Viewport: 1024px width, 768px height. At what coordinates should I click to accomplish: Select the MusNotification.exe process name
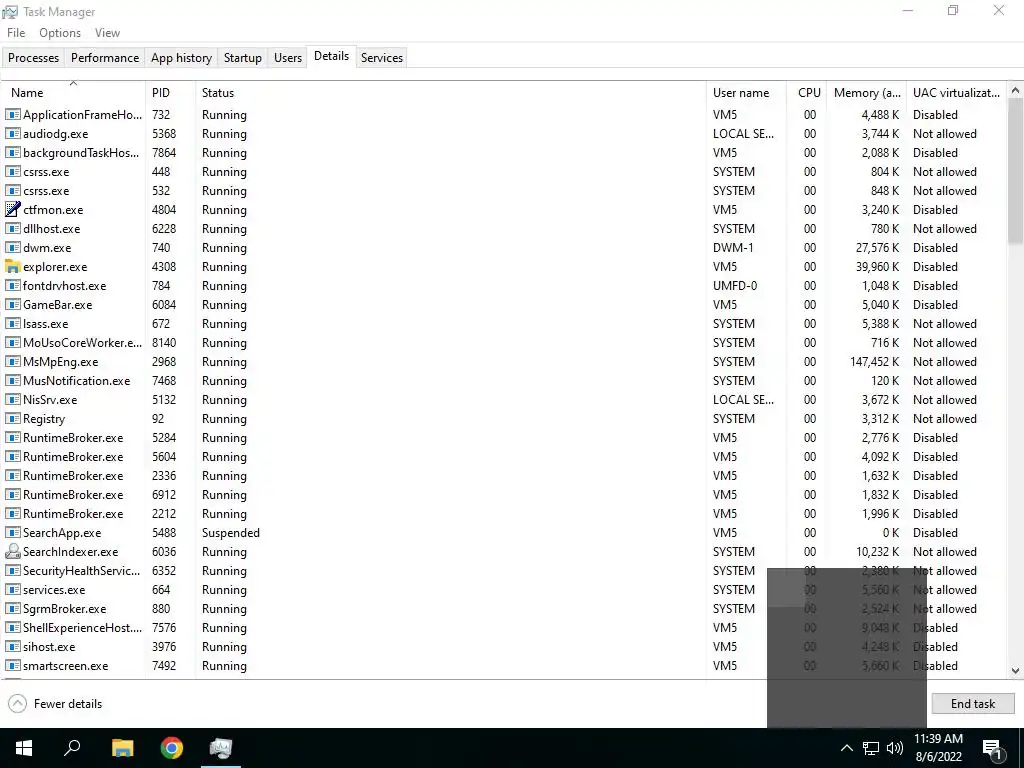click(x=76, y=381)
